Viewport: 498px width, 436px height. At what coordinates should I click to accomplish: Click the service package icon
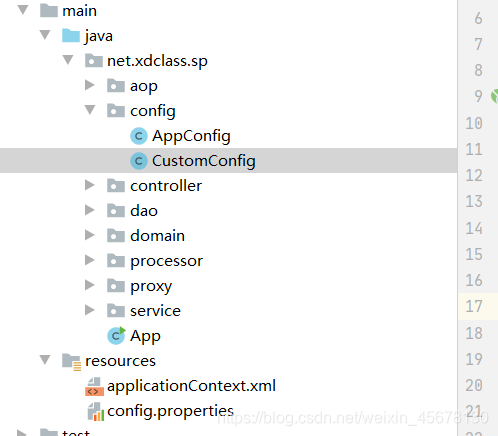click(x=116, y=310)
